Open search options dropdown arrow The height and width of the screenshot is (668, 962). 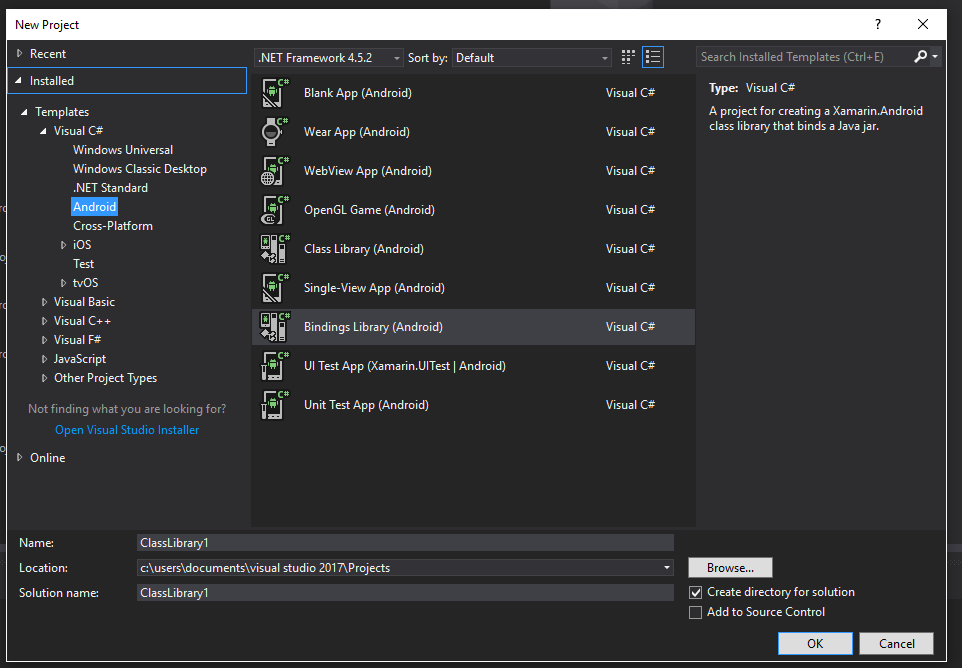(935, 57)
